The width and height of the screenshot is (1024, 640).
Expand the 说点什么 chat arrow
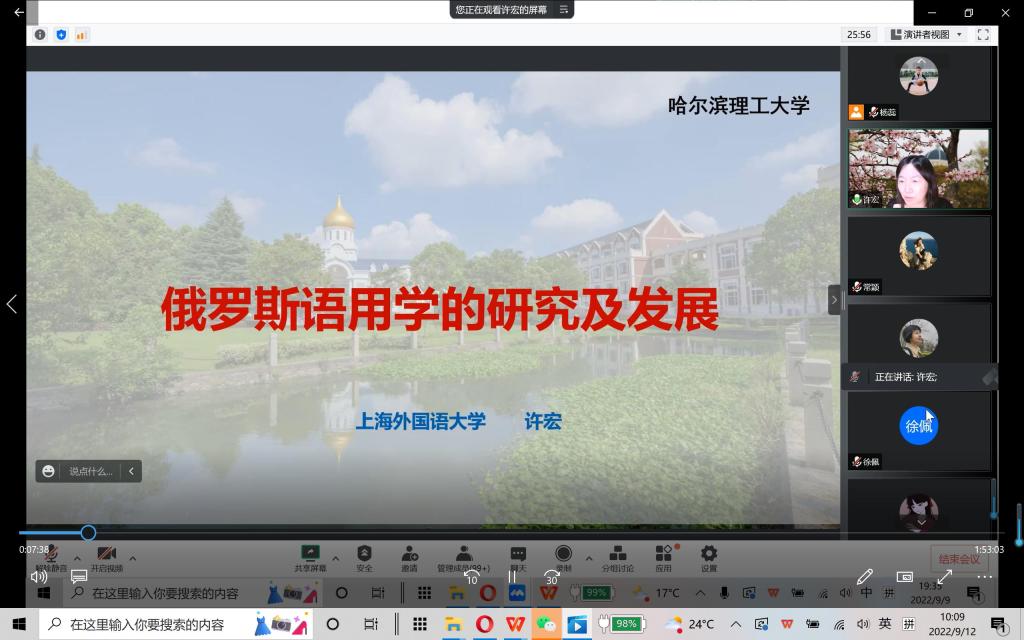pyautogui.click(x=130, y=471)
